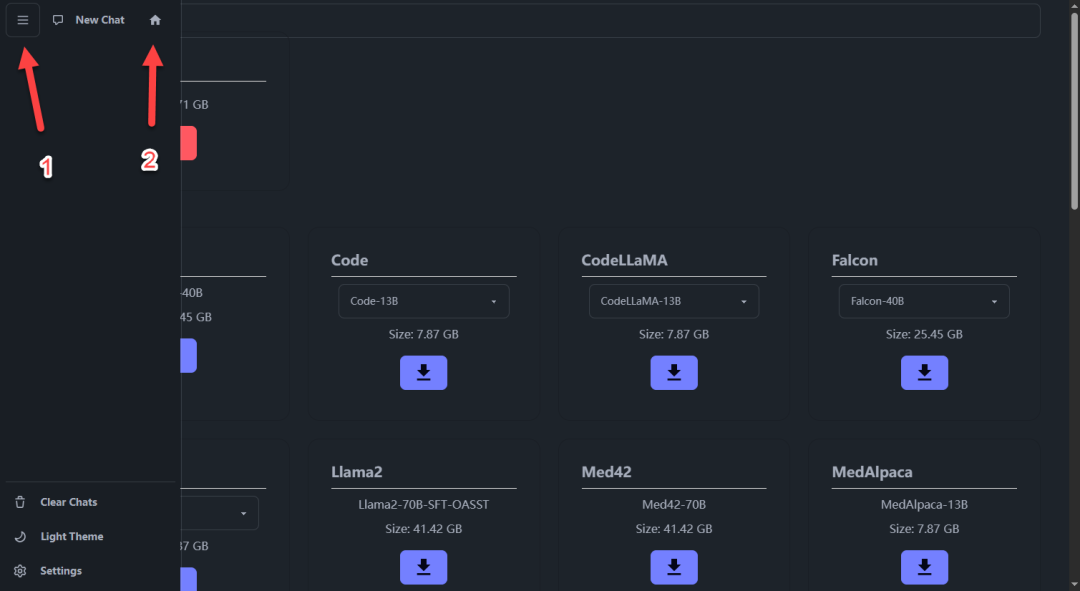Click the Falcon card heading
Image resolution: width=1080 pixels, height=591 pixels.
pyautogui.click(x=855, y=260)
